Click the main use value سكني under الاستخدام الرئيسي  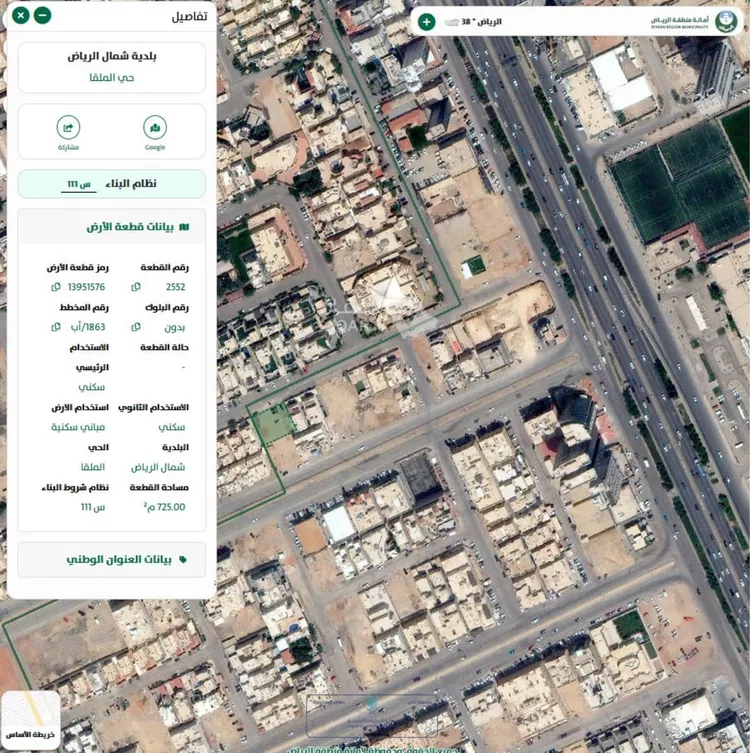coord(92,387)
